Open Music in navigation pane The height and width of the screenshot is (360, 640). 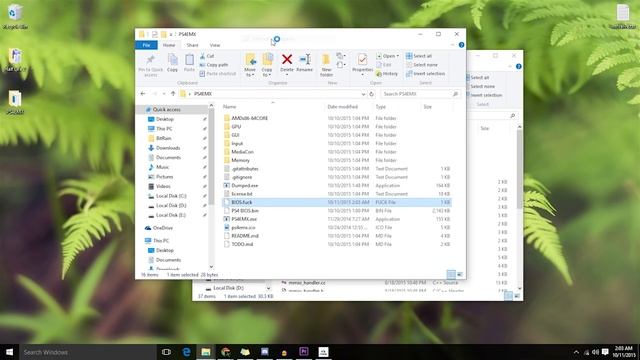click(162, 167)
